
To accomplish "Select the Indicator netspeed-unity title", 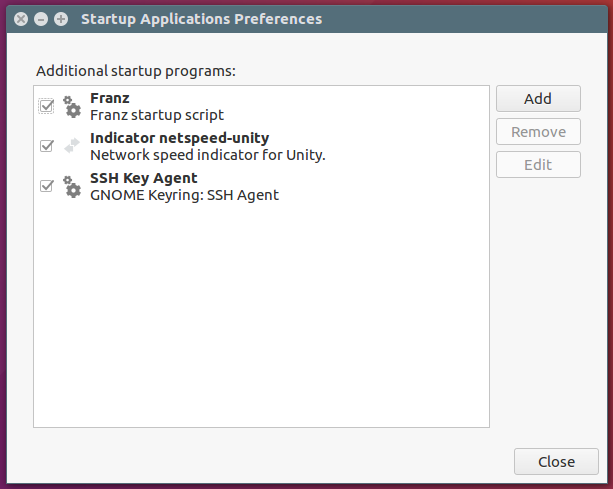I will pyautogui.click(x=179, y=138).
